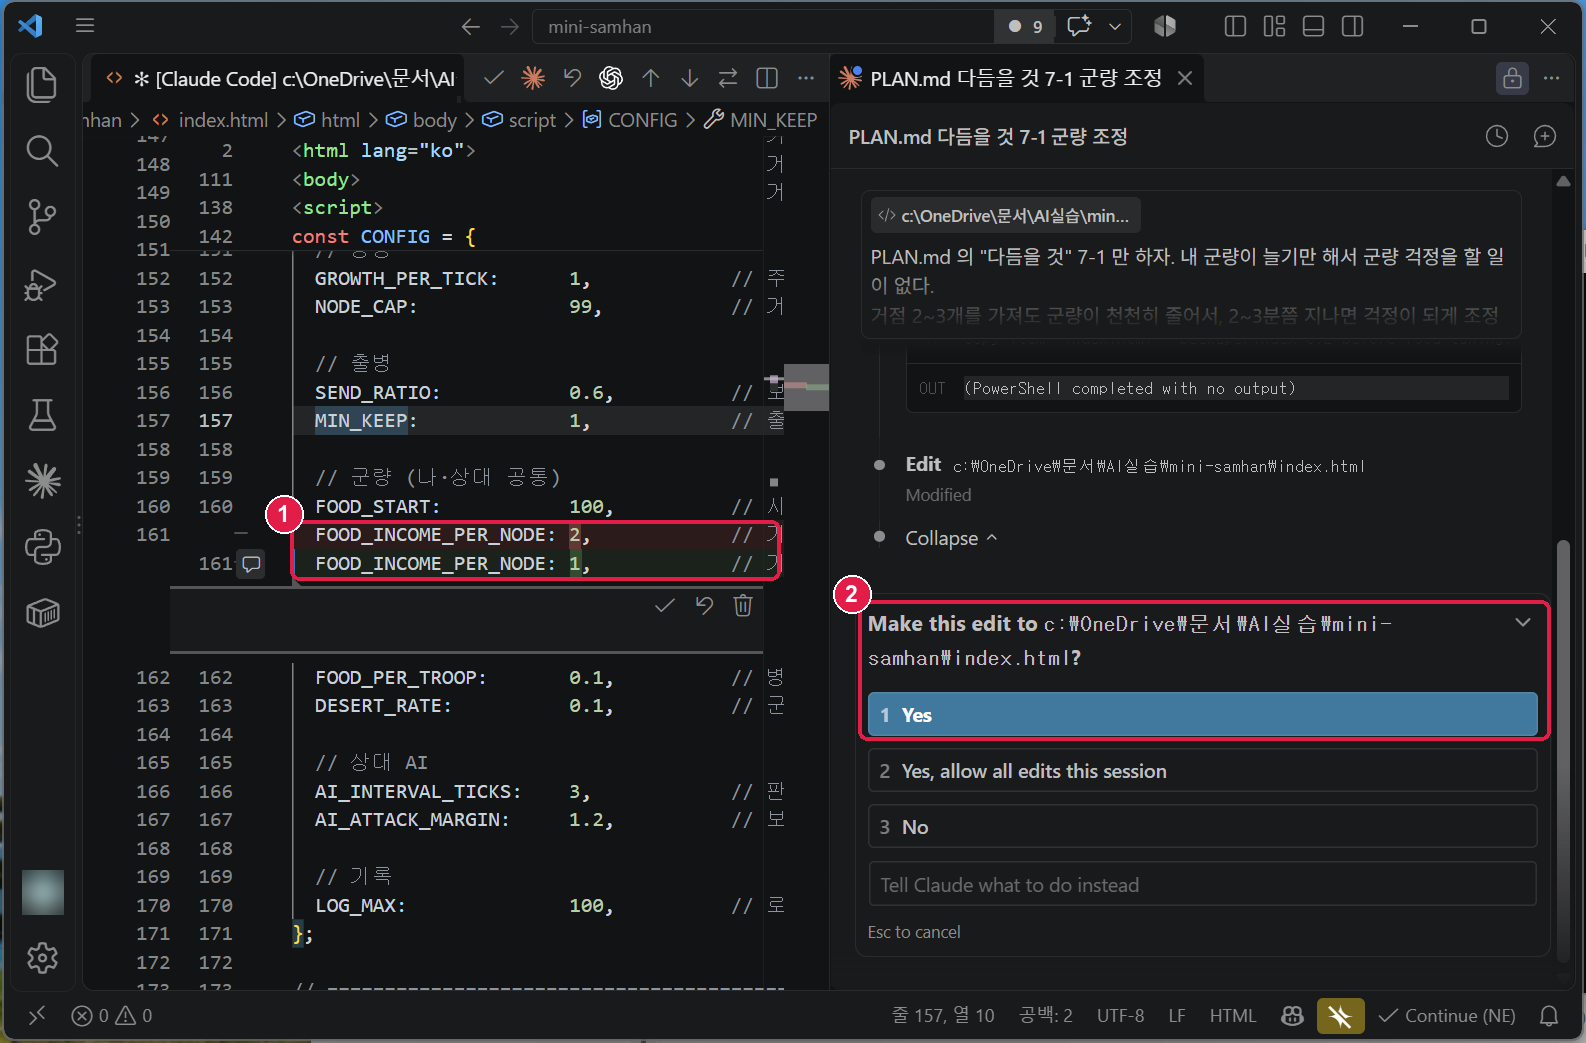Collapse the tool output with Collapse chevron
The width and height of the screenshot is (1586, 1043).
coord(951,538)
